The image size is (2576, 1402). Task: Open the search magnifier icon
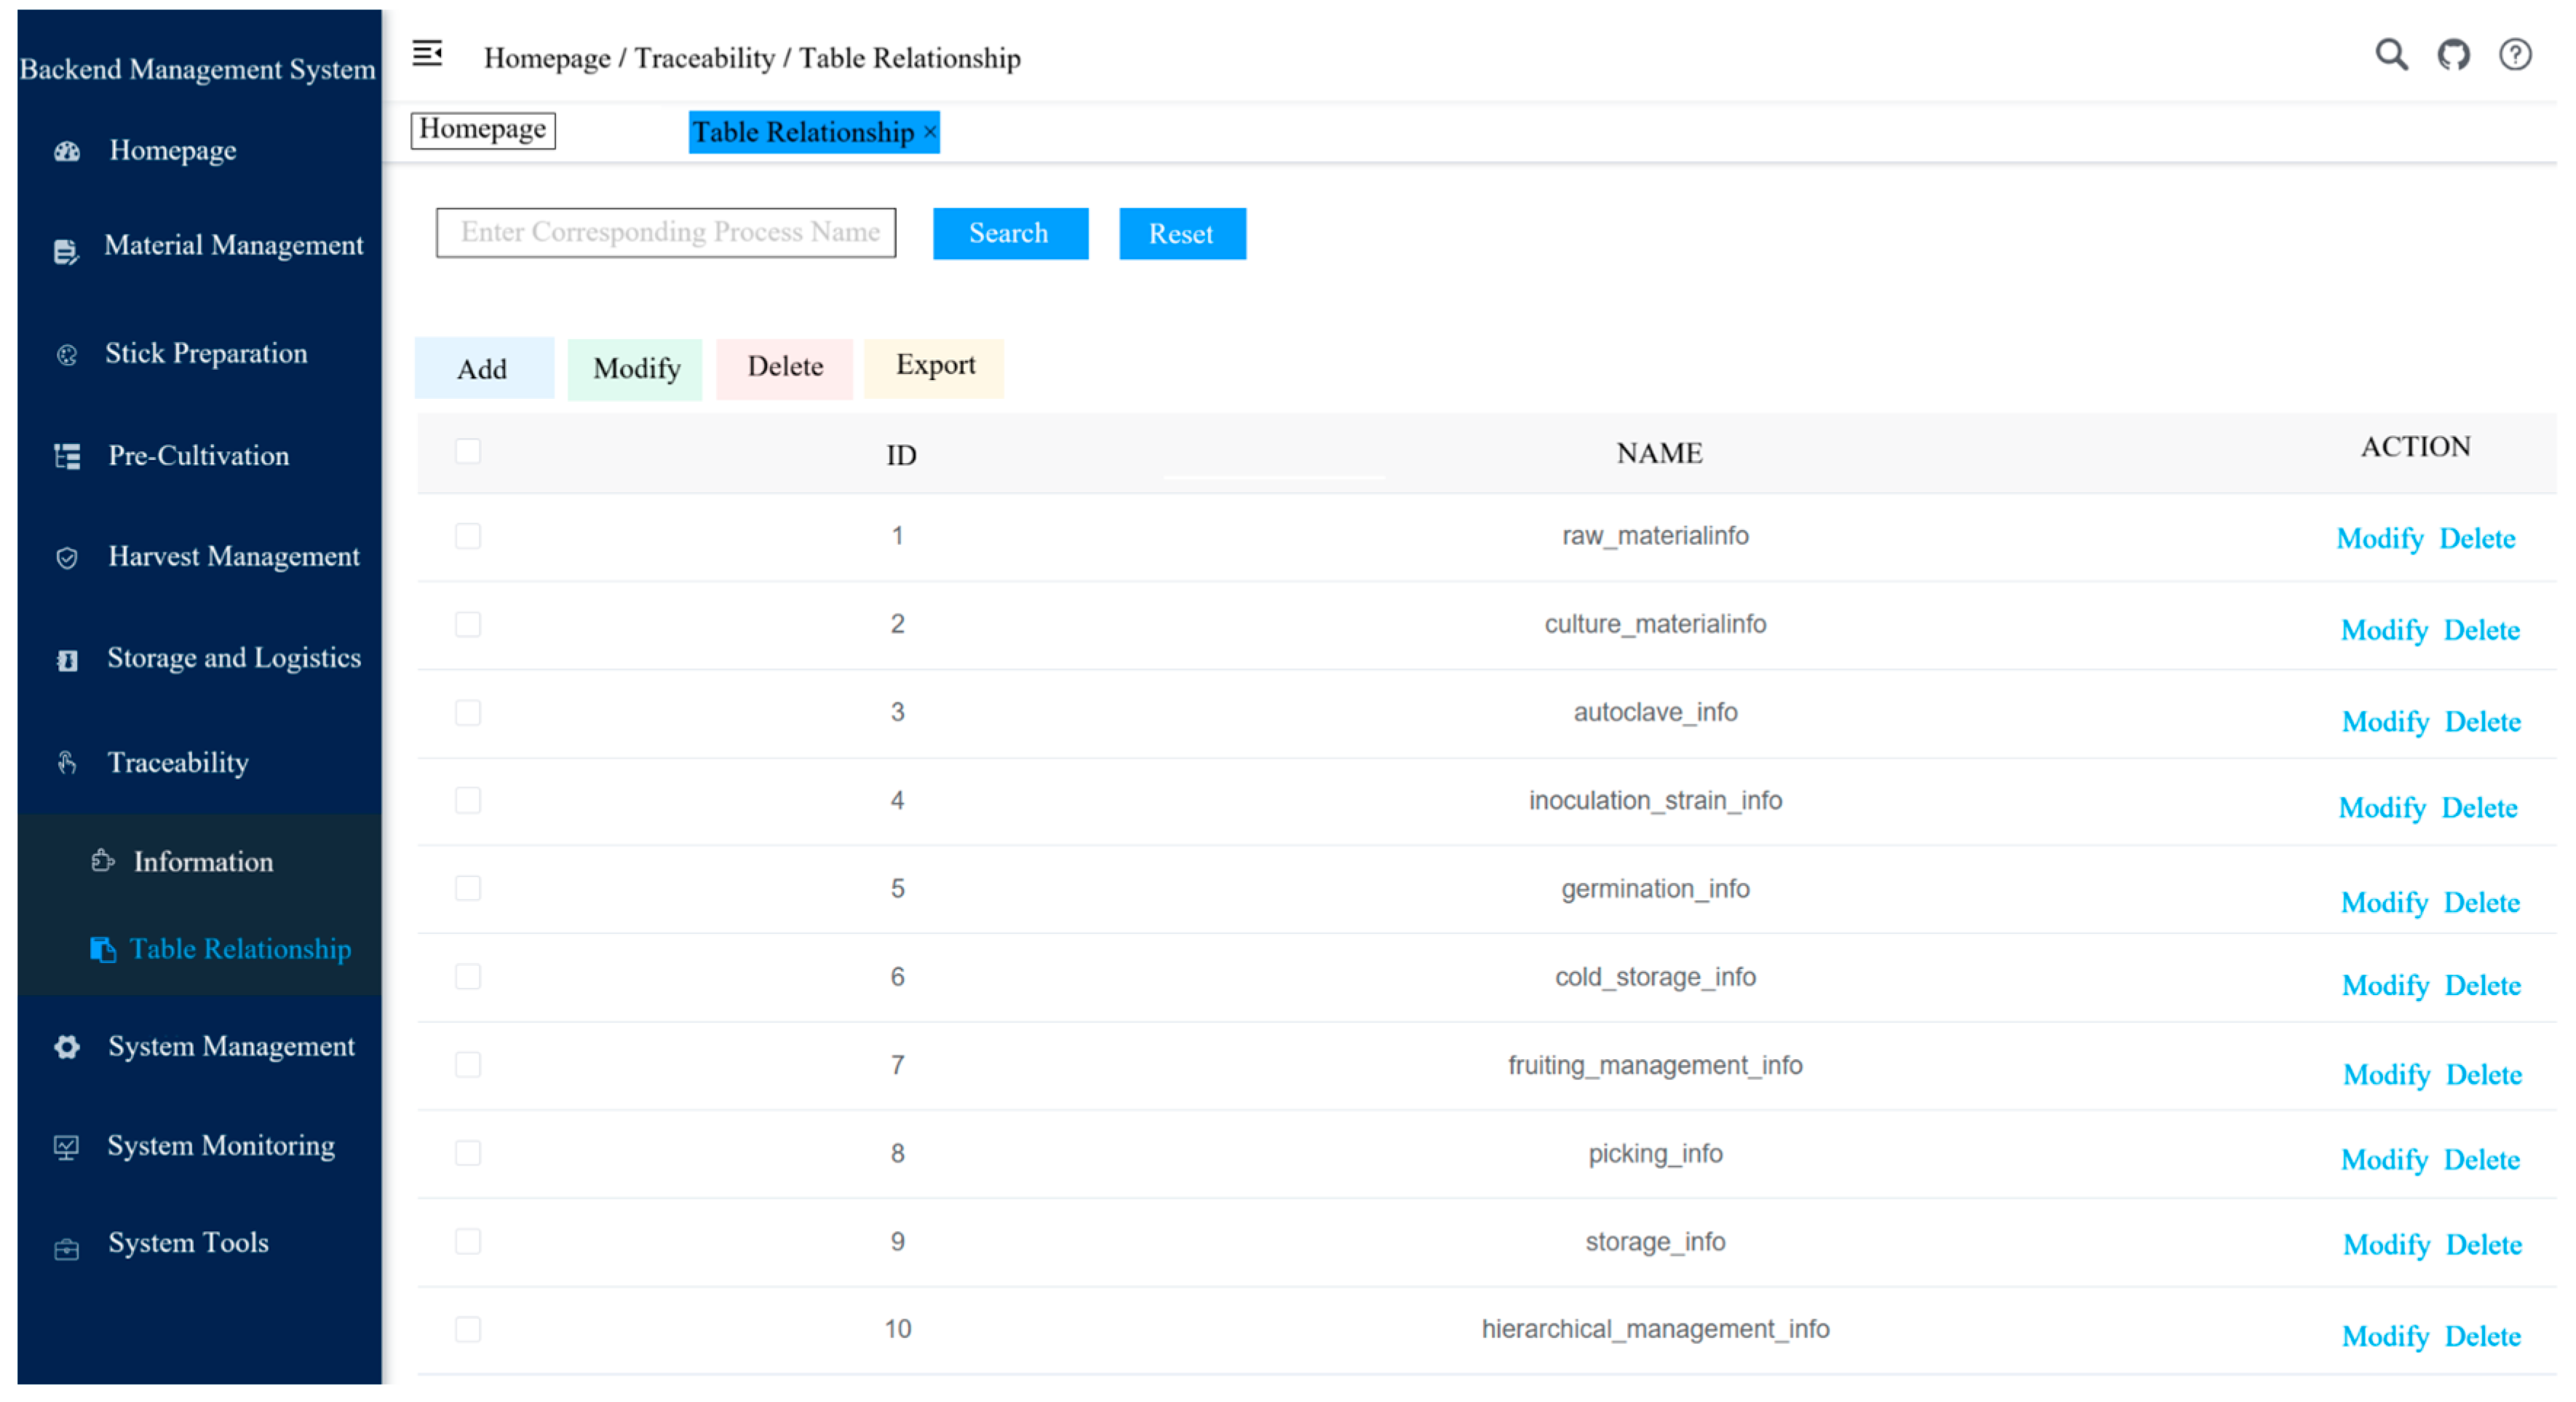[x=2391, y=54]
